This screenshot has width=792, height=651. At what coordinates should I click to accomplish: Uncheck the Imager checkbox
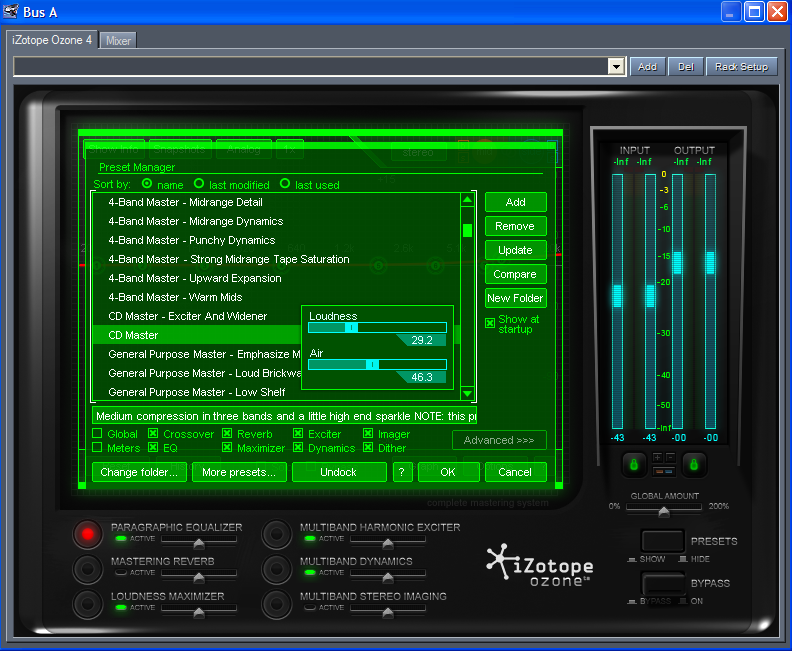click(x=368, y=433)
